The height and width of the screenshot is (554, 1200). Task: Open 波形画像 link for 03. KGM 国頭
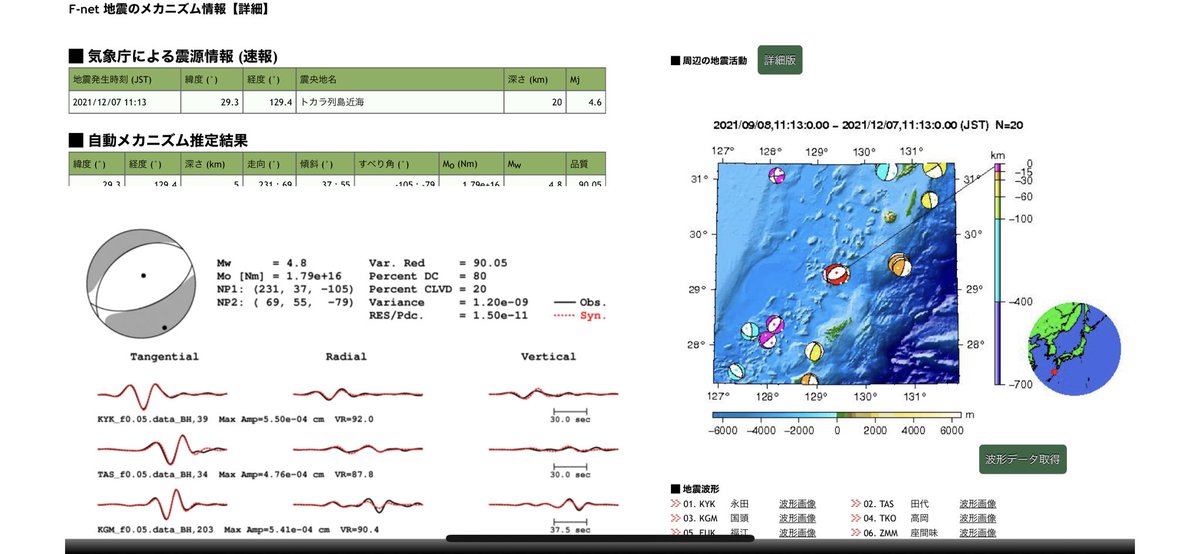797,519
